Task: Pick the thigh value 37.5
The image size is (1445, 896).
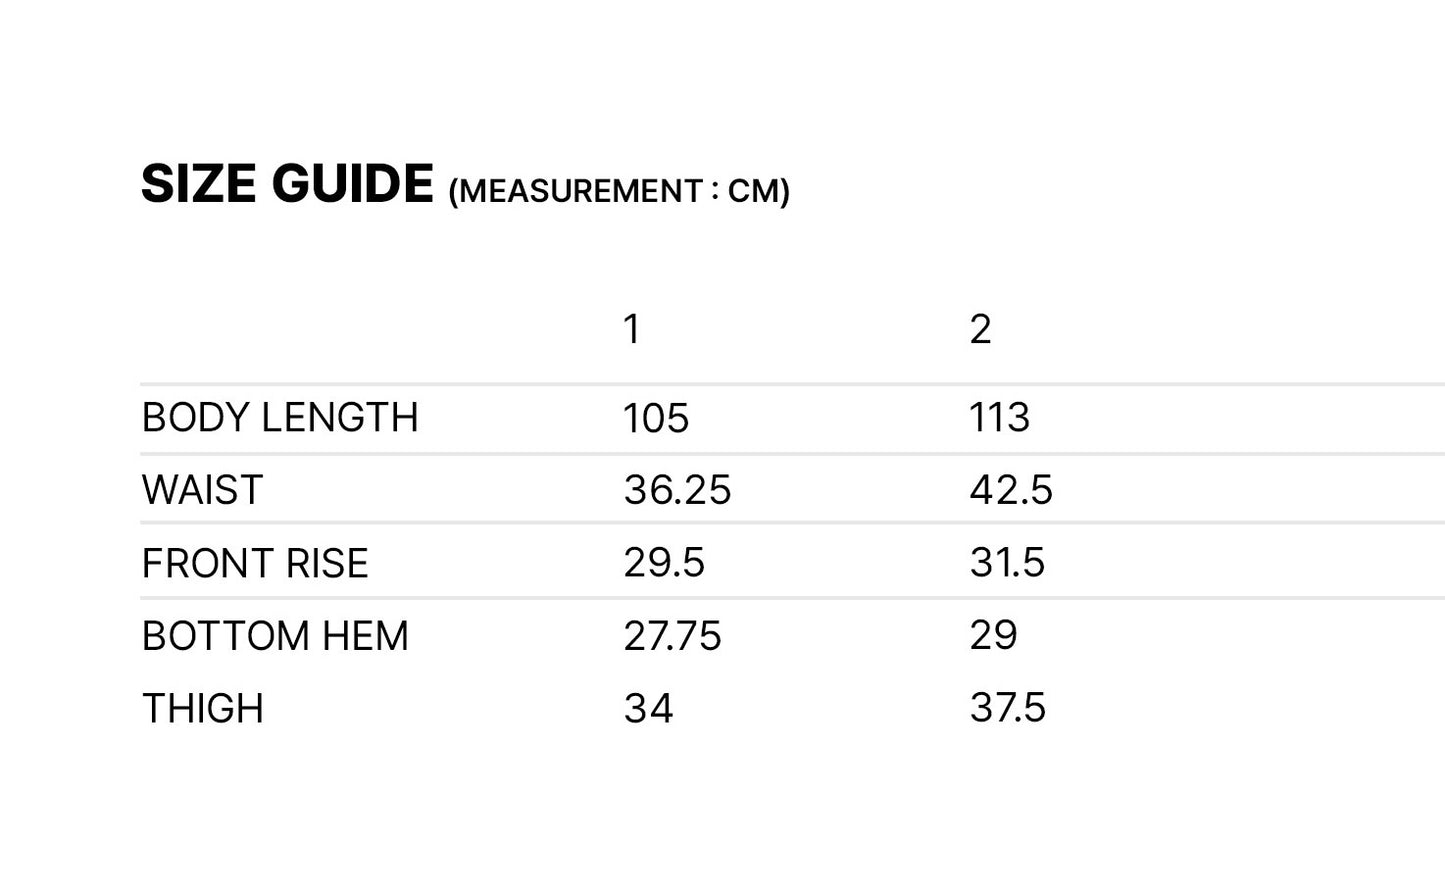Action: [x=1007, y=709]
